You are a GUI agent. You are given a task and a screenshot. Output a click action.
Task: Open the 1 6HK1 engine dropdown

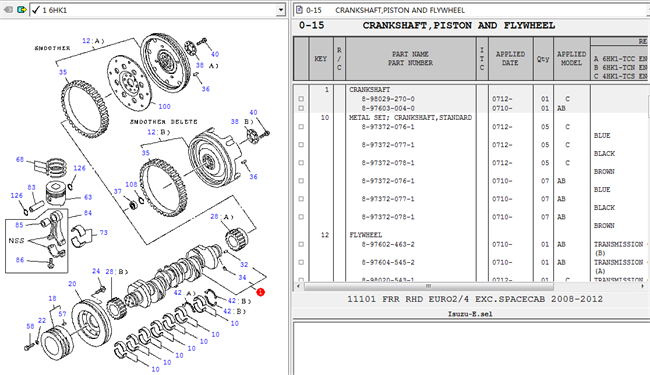pos(281,10)
